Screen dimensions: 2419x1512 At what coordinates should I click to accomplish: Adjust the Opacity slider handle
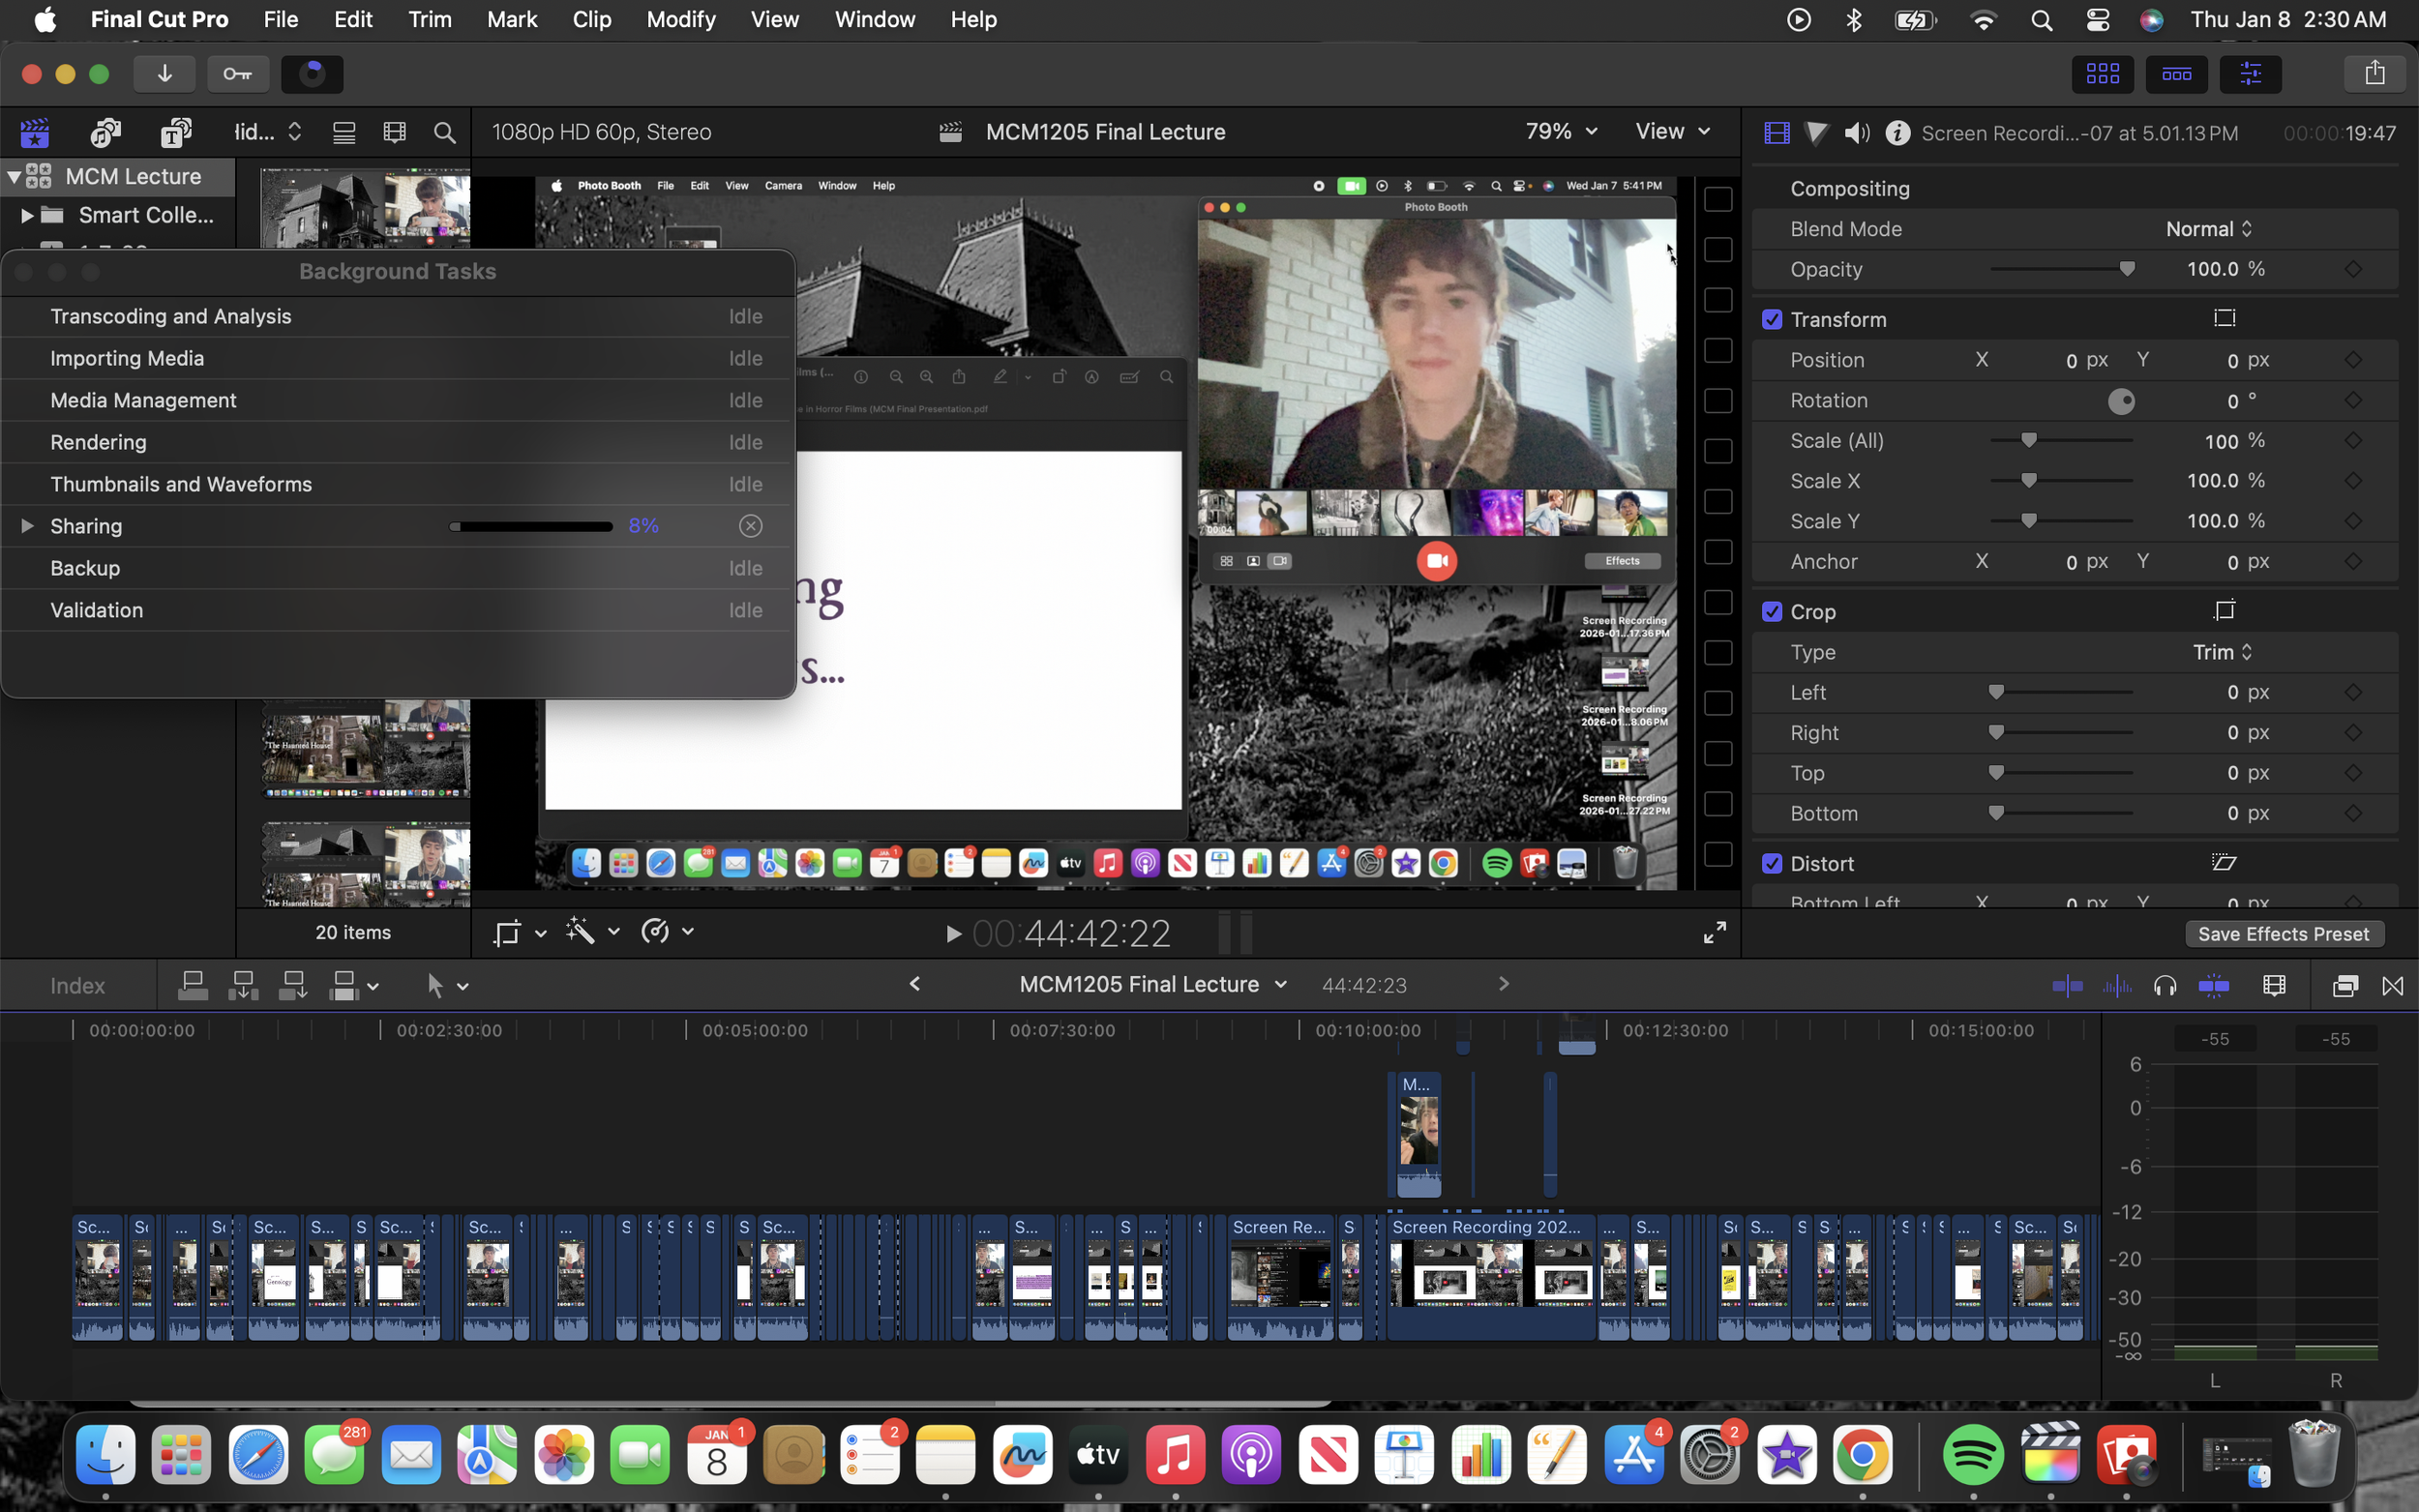click(2127, 269)
